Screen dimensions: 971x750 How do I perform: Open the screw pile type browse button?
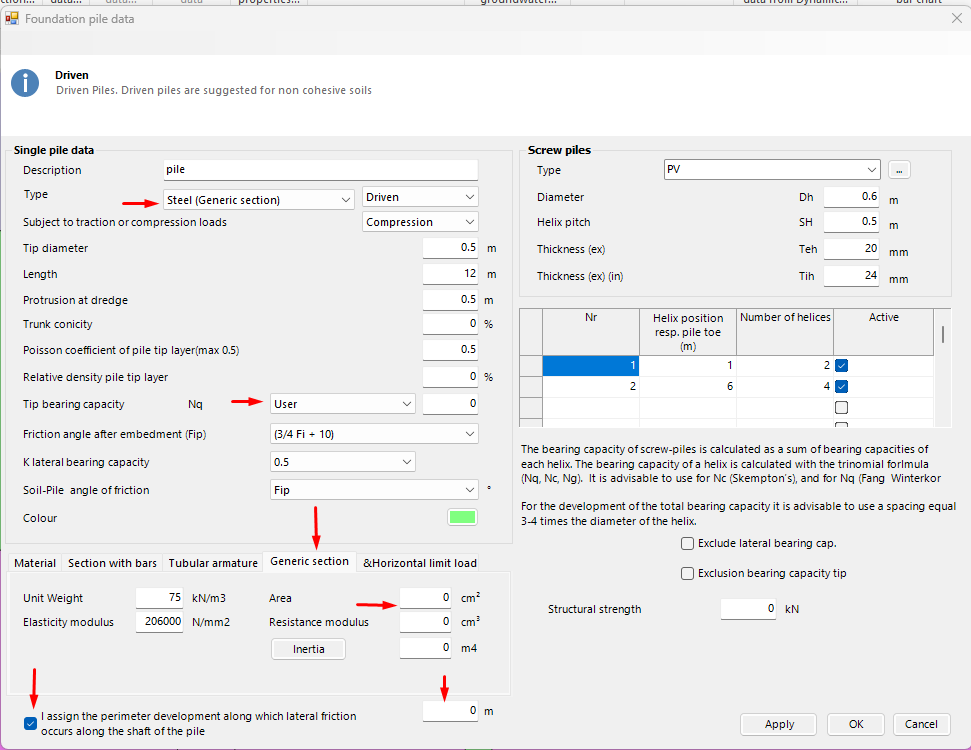(899, 170)
